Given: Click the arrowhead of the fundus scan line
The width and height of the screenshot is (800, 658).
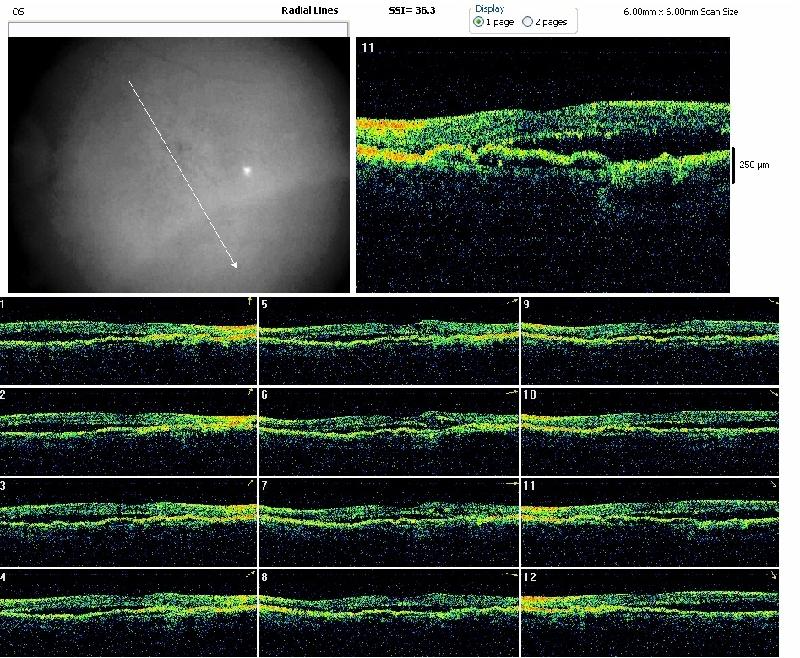Looking at the screenshot, I should [x=234, y=264].
